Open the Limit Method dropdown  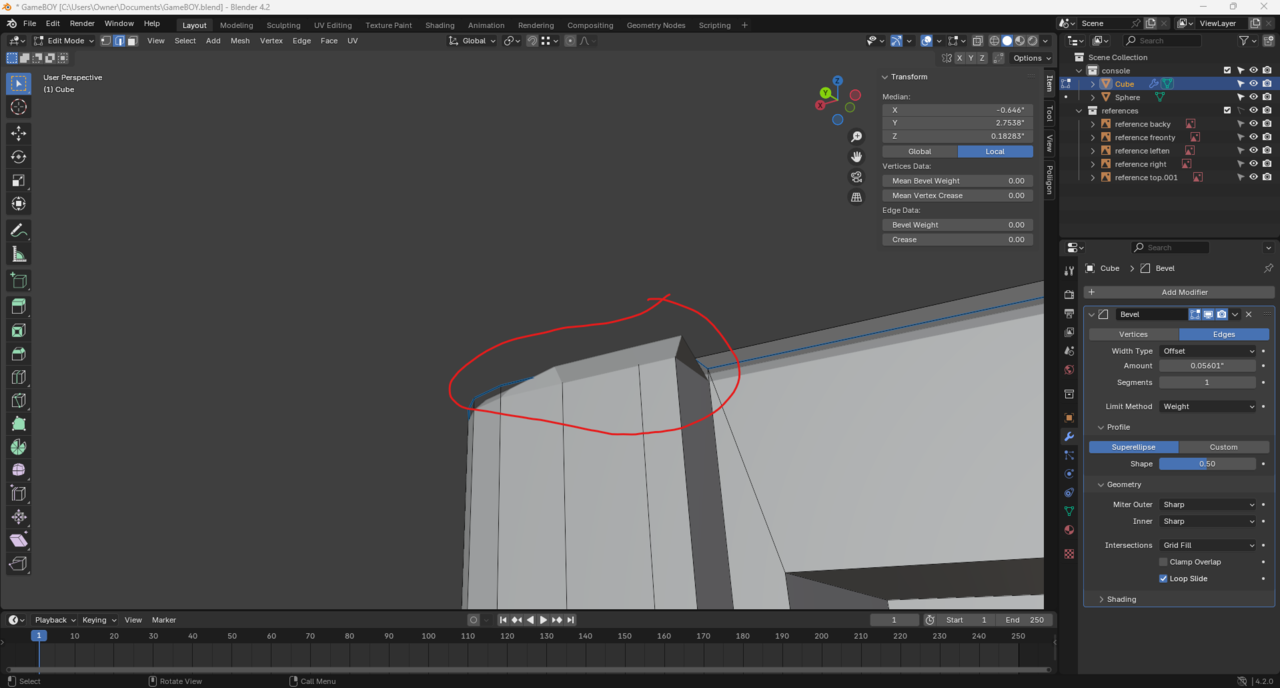(1207, 407)
